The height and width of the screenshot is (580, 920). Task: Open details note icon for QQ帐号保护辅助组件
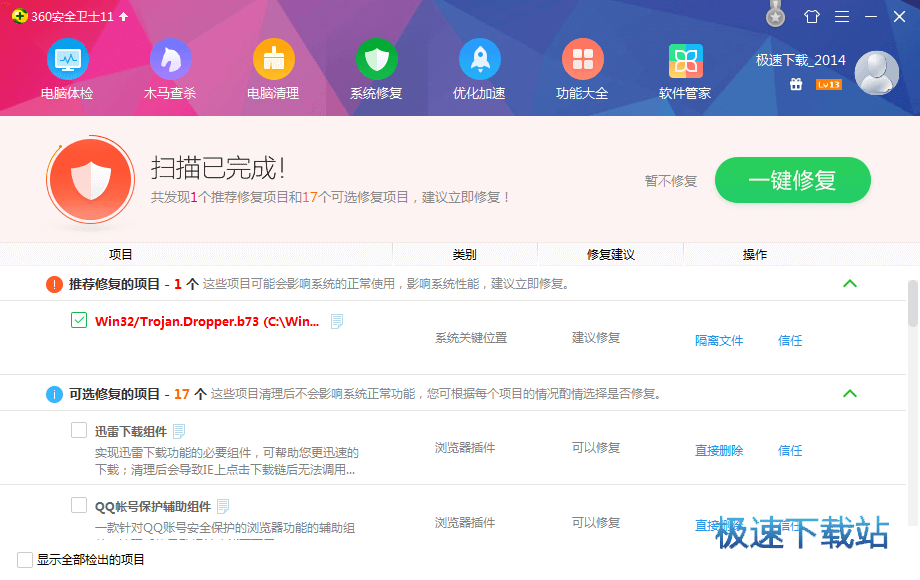(223, 506)
